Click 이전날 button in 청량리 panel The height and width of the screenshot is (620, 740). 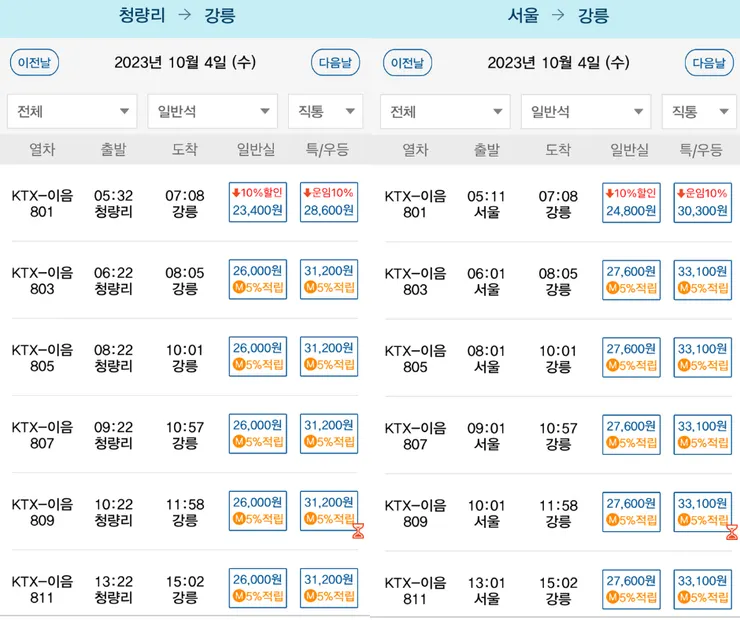pyautogui.click(x=35, y=62)
